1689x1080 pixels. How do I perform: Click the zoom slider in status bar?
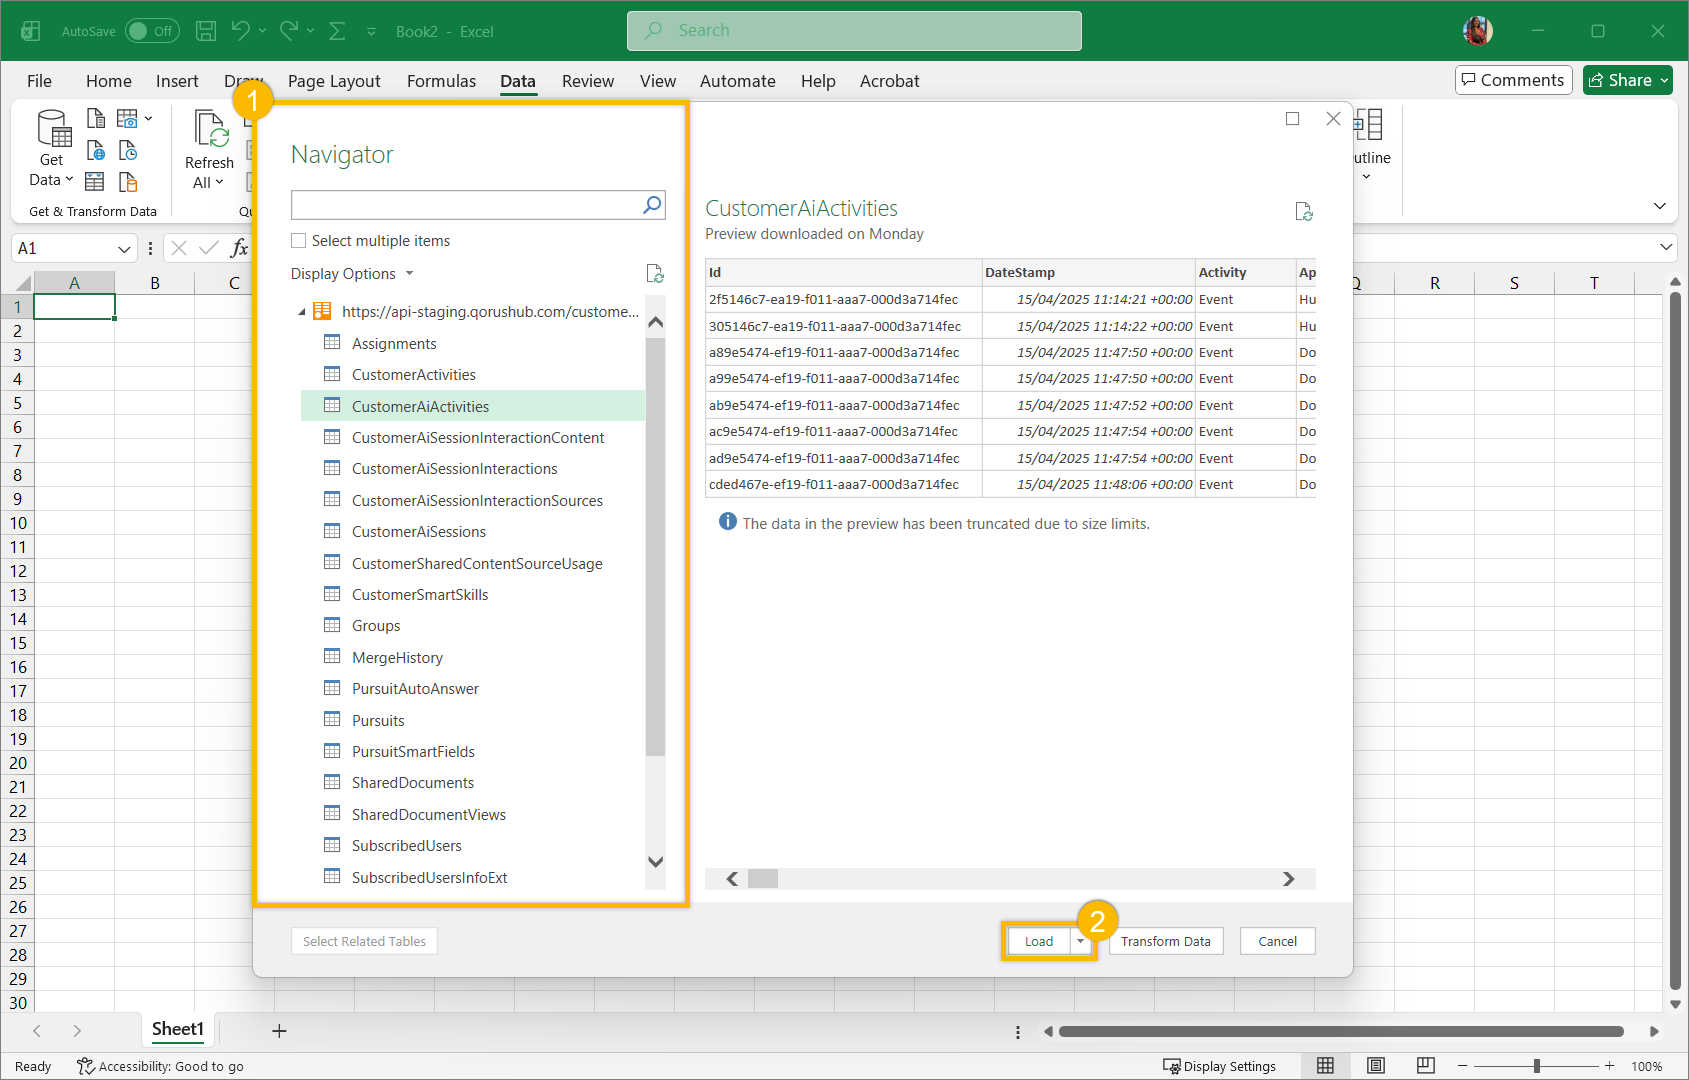pos(1536,1066)
